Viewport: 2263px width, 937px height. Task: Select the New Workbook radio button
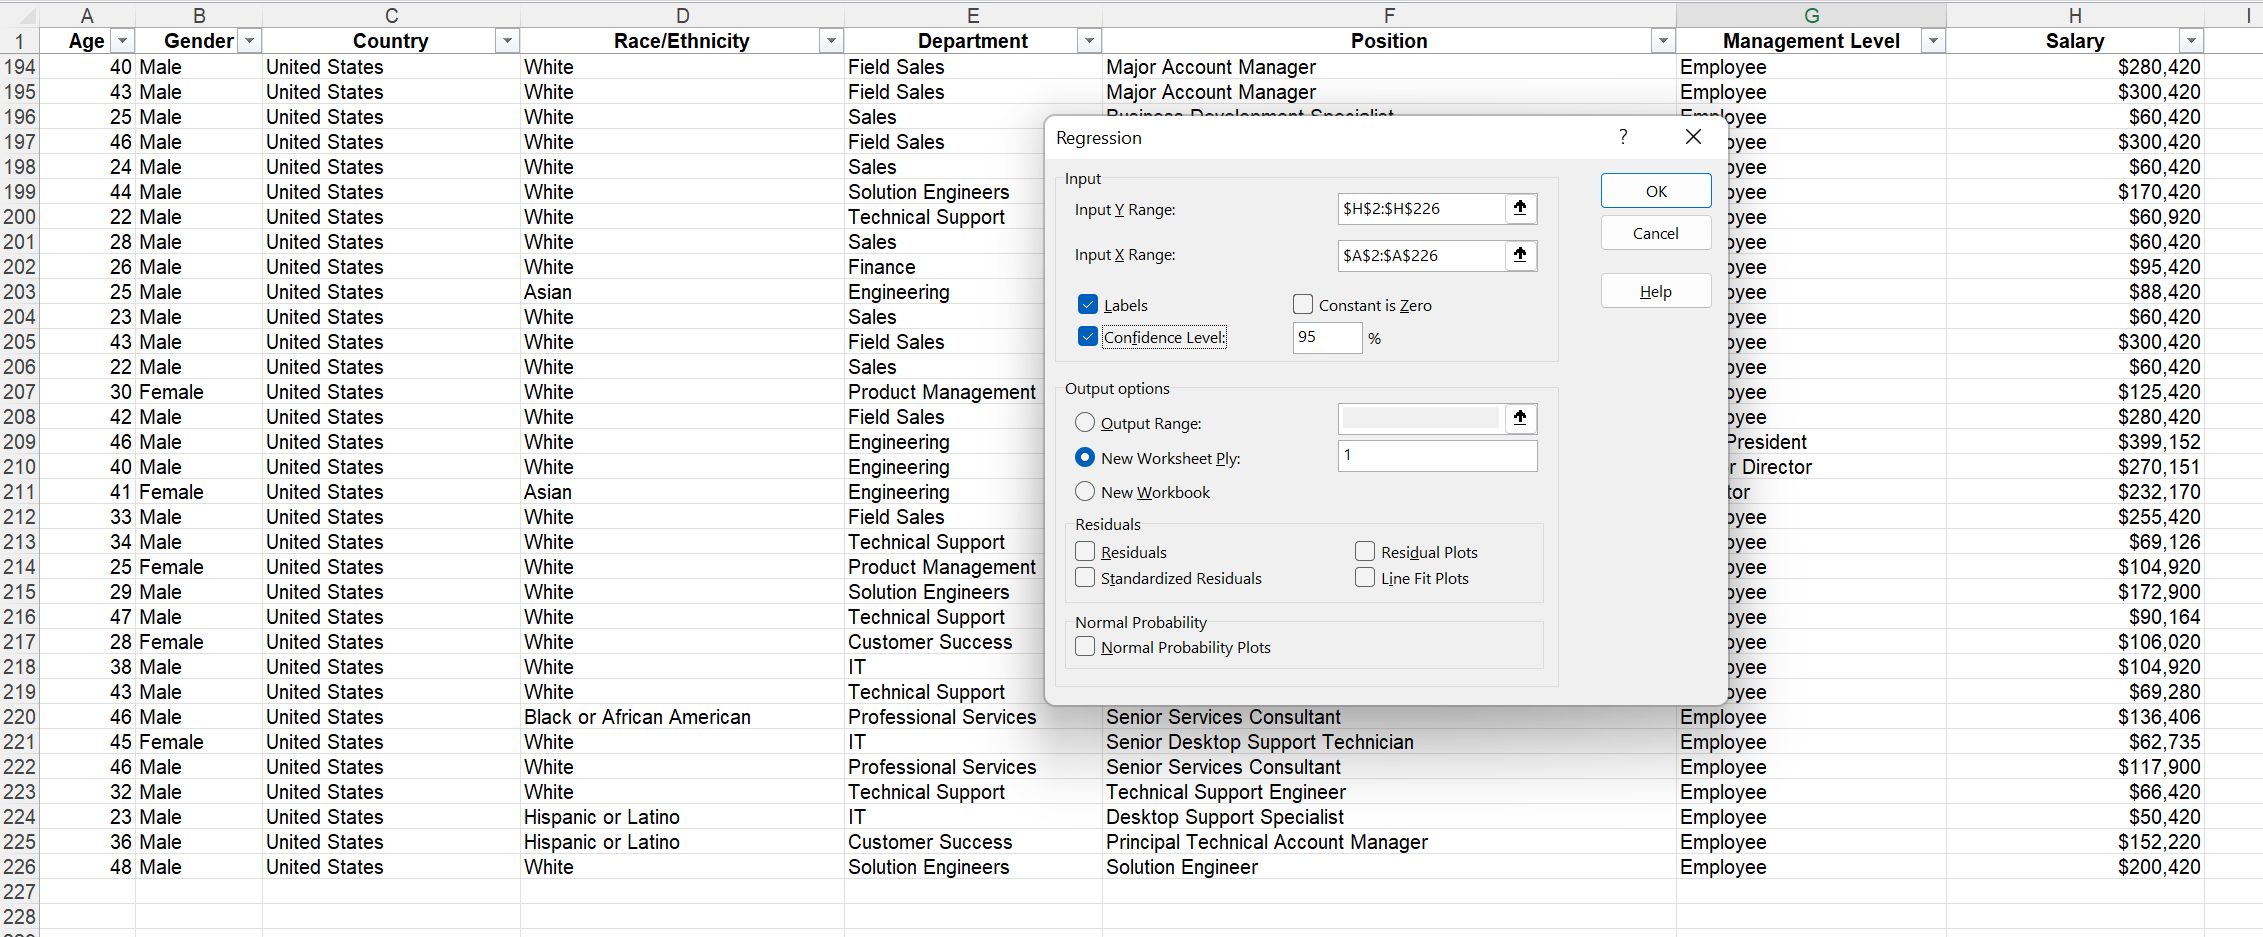tap(1085, 491)
